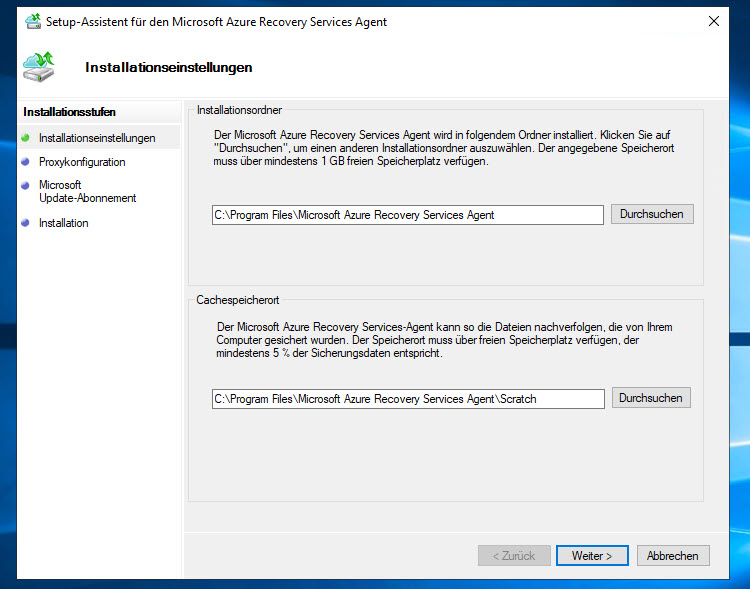
Task: Click the Installationsstufen sidebar header
Action: tap(69, 111)
